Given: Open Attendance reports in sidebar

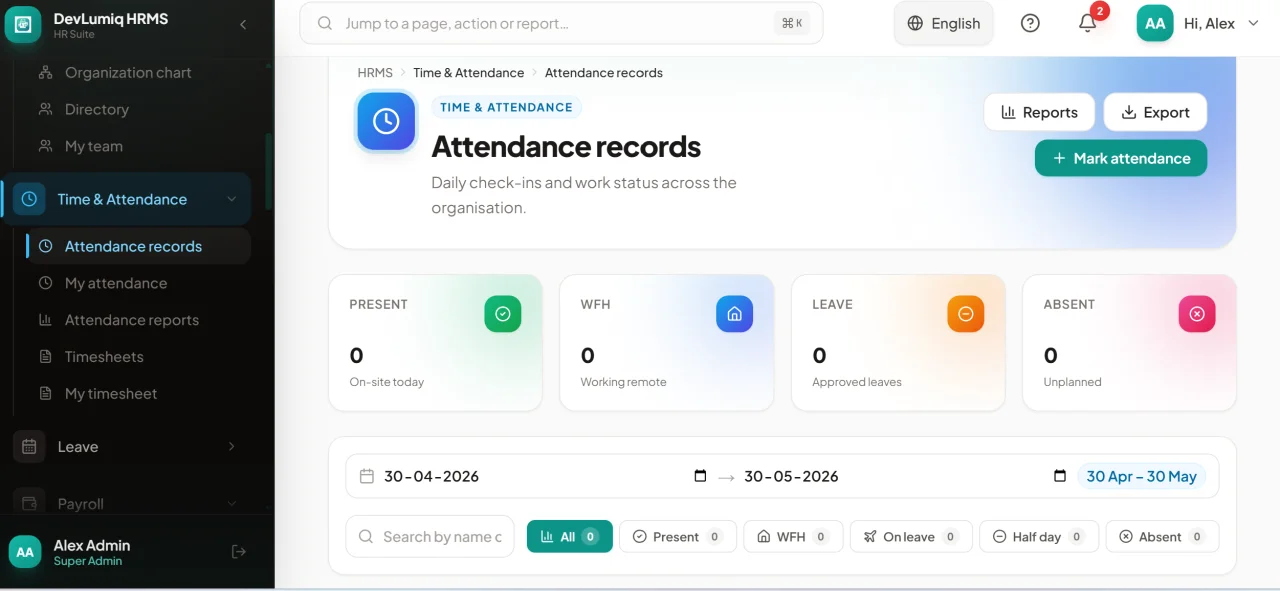Looking at the screenshot, I should pos(132,320).
